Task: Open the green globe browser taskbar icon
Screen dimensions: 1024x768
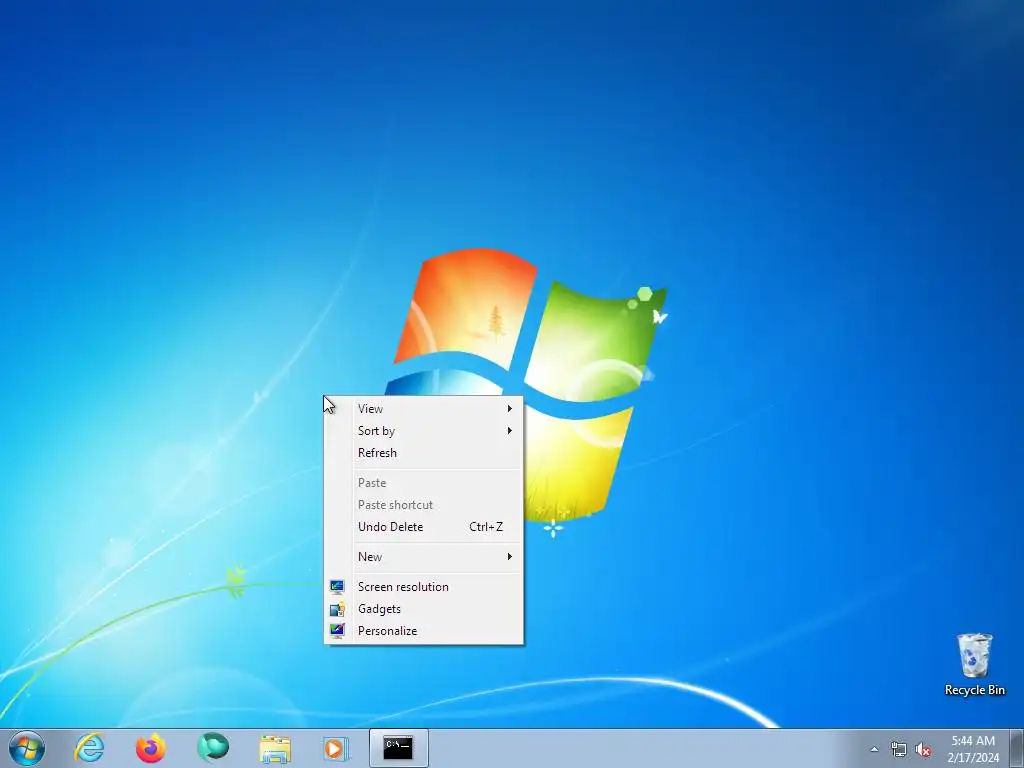Action: tap(213, 747)
